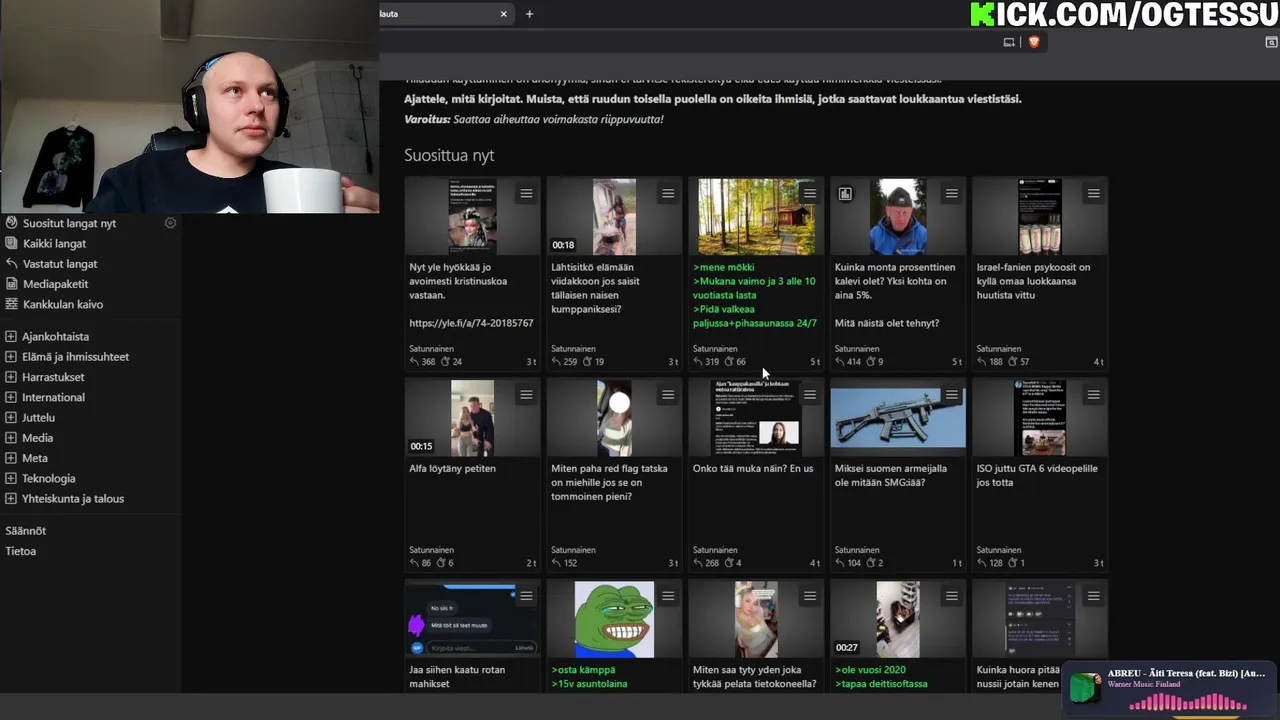The width and height of the screenshot is (1280, 720).
Task: Open hamburger menu on the 'Nyt yle hyökkää' thread
Action: [526, 194]
